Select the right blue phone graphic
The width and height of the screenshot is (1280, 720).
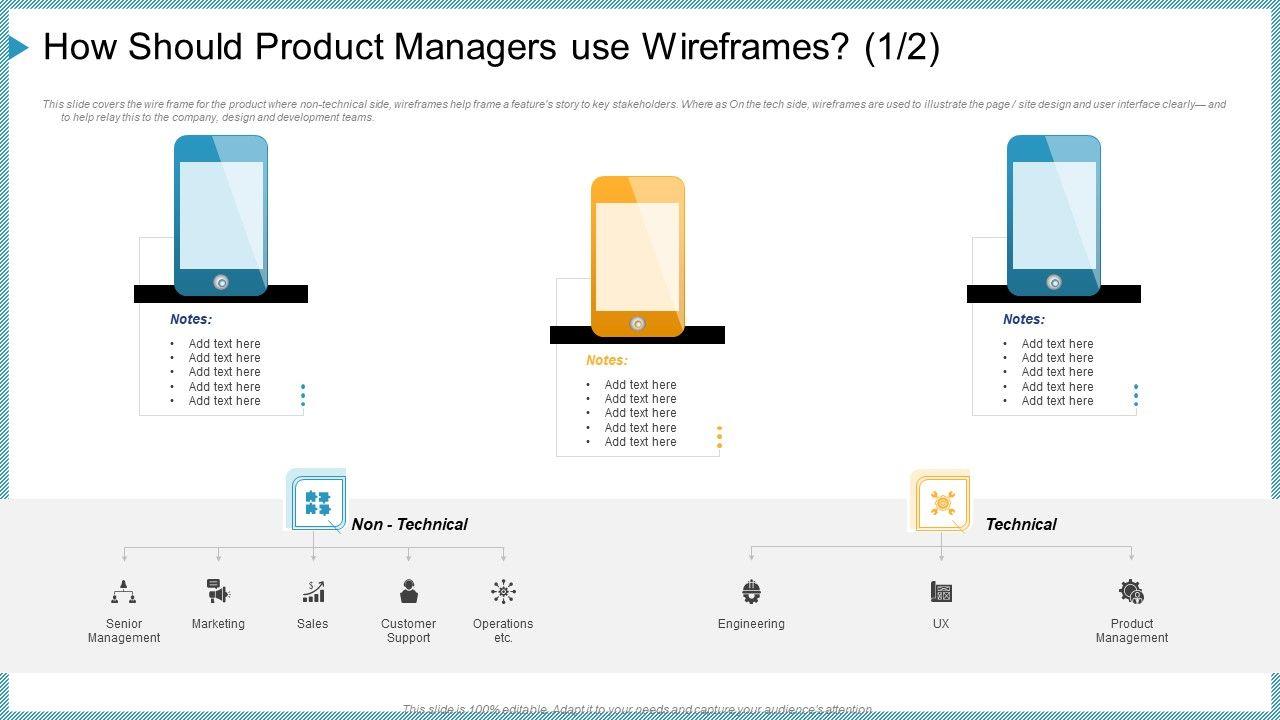coord(1054,216)
